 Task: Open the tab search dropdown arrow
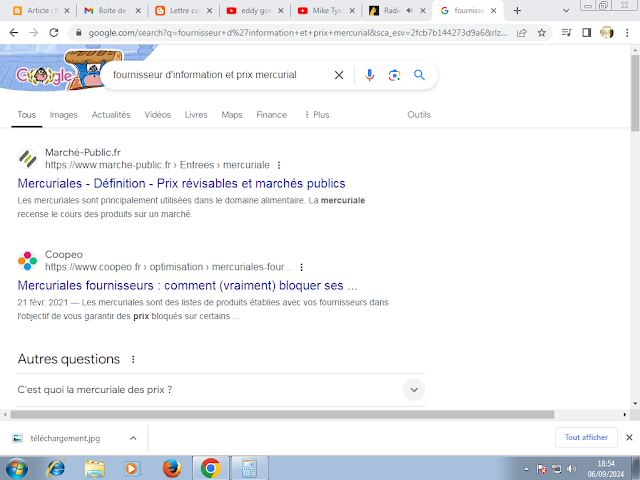click(566, 11)
